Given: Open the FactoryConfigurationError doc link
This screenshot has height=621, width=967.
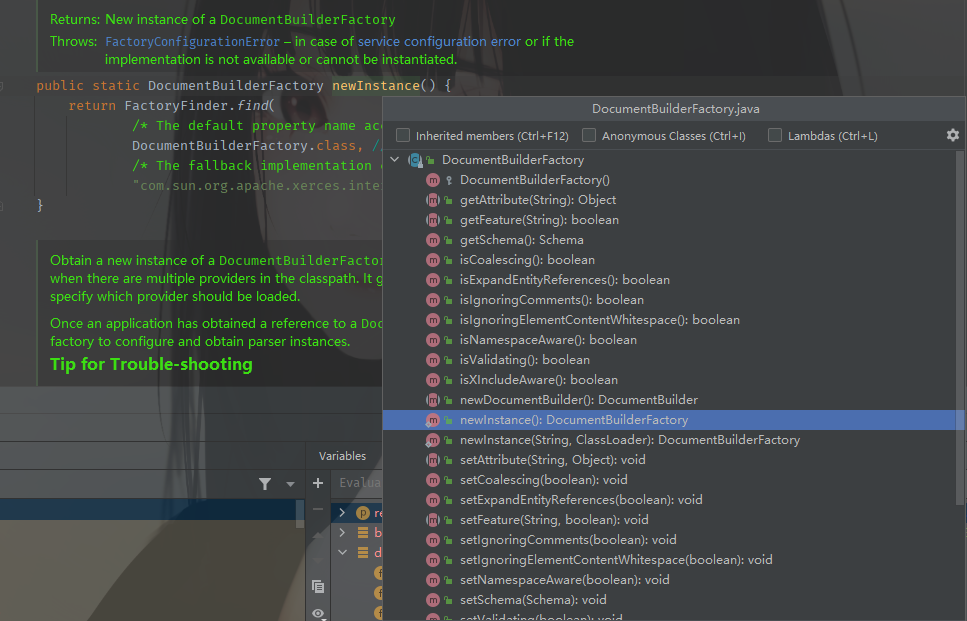Looking at the screenshot, I should [x=192, y=41].
